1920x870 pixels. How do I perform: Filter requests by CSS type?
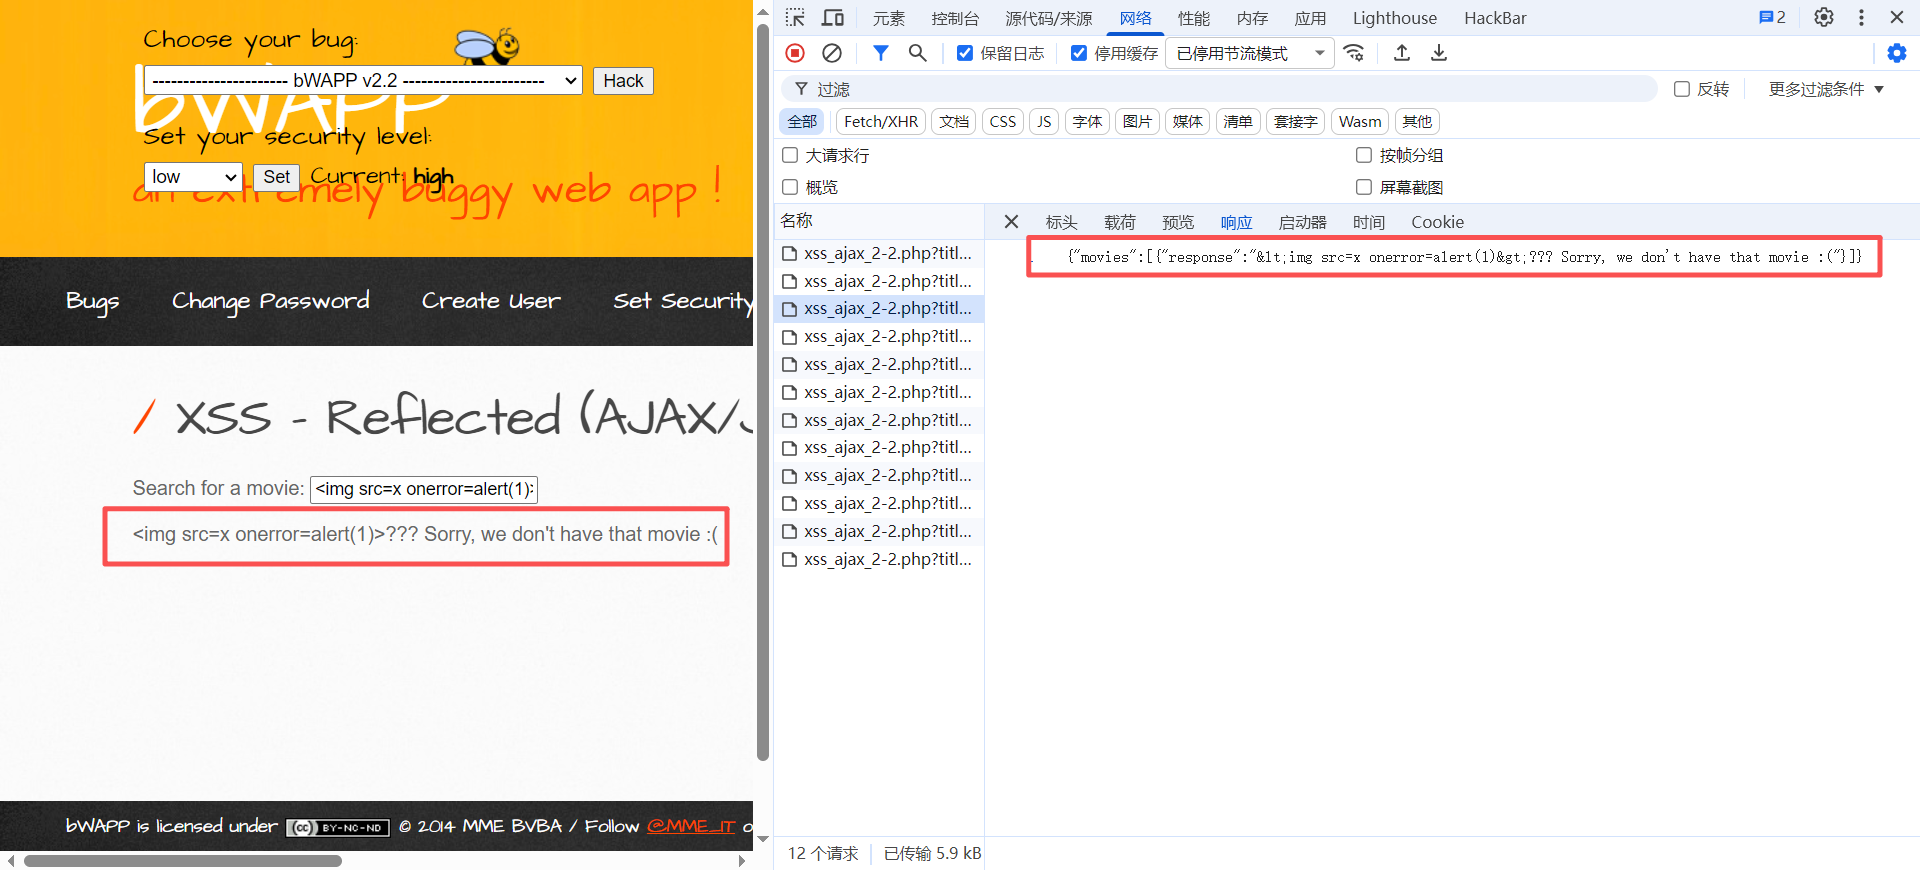point(1003,122)
